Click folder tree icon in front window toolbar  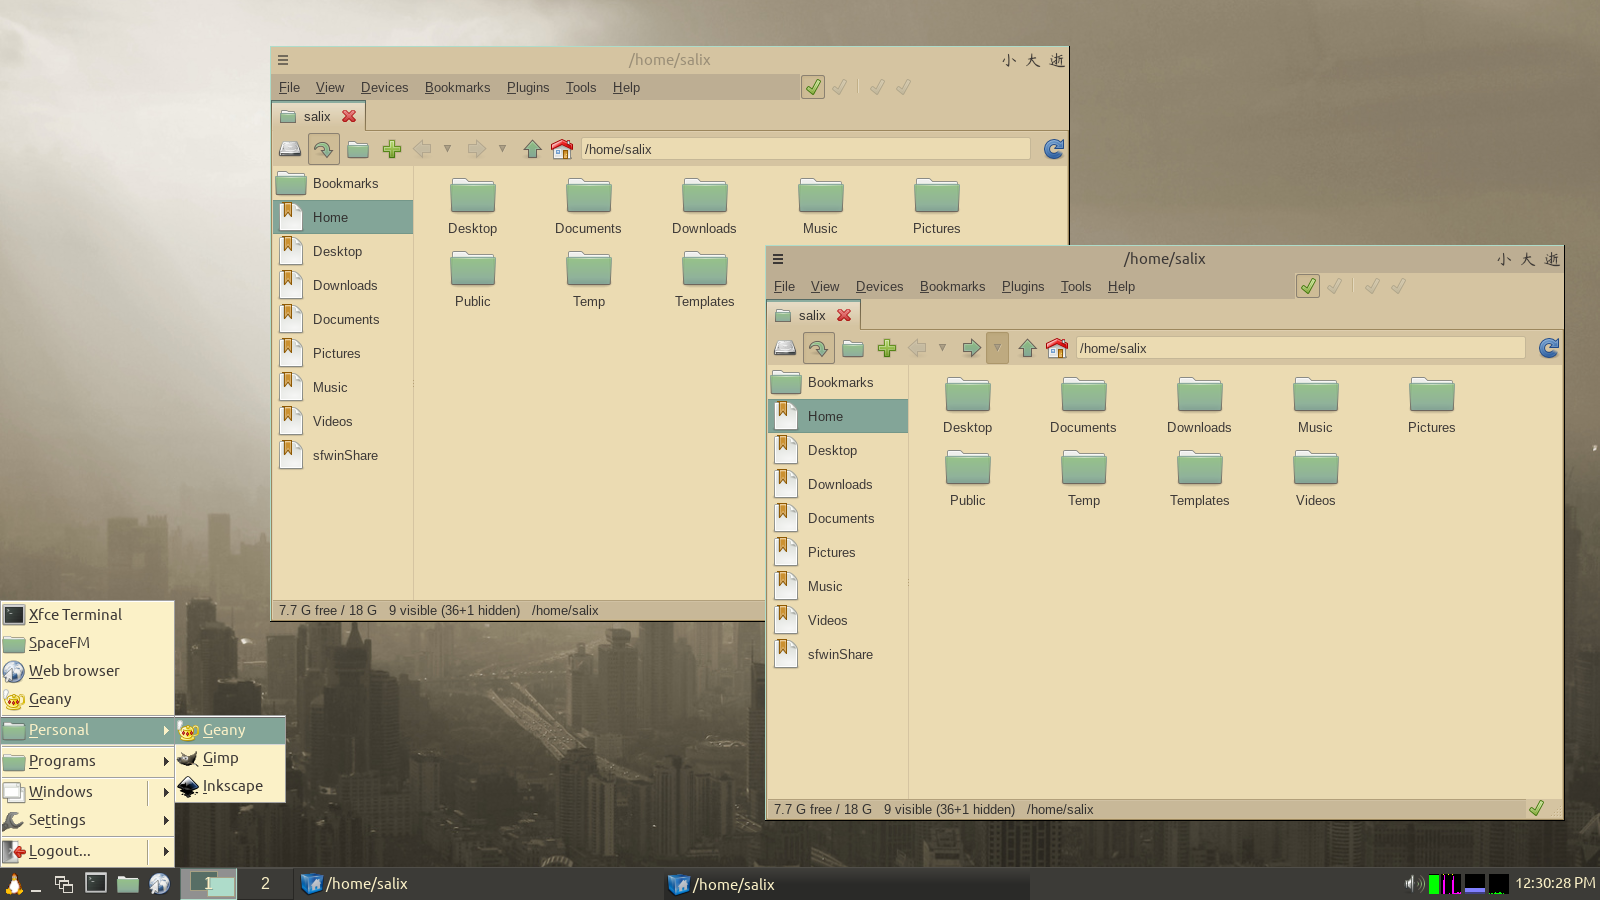click(853, 348)
